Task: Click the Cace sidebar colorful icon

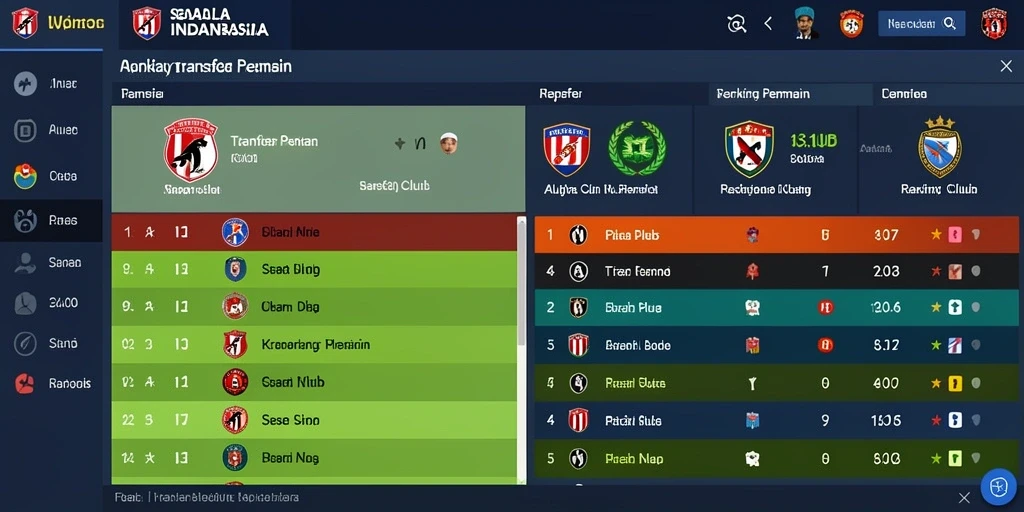Action: (25, 176)
